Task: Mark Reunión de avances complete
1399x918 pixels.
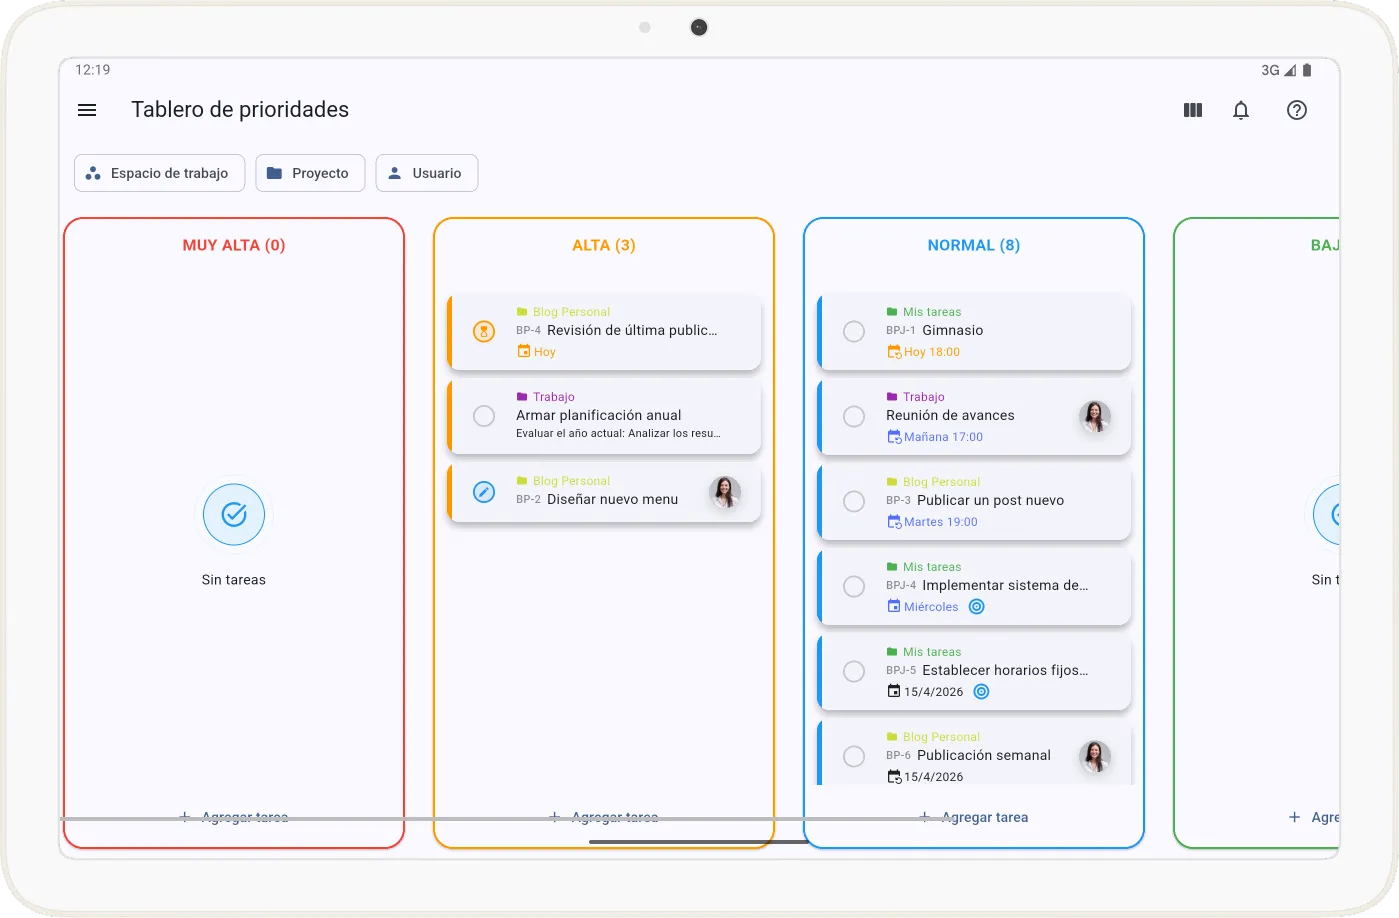Action: [854, 416]
